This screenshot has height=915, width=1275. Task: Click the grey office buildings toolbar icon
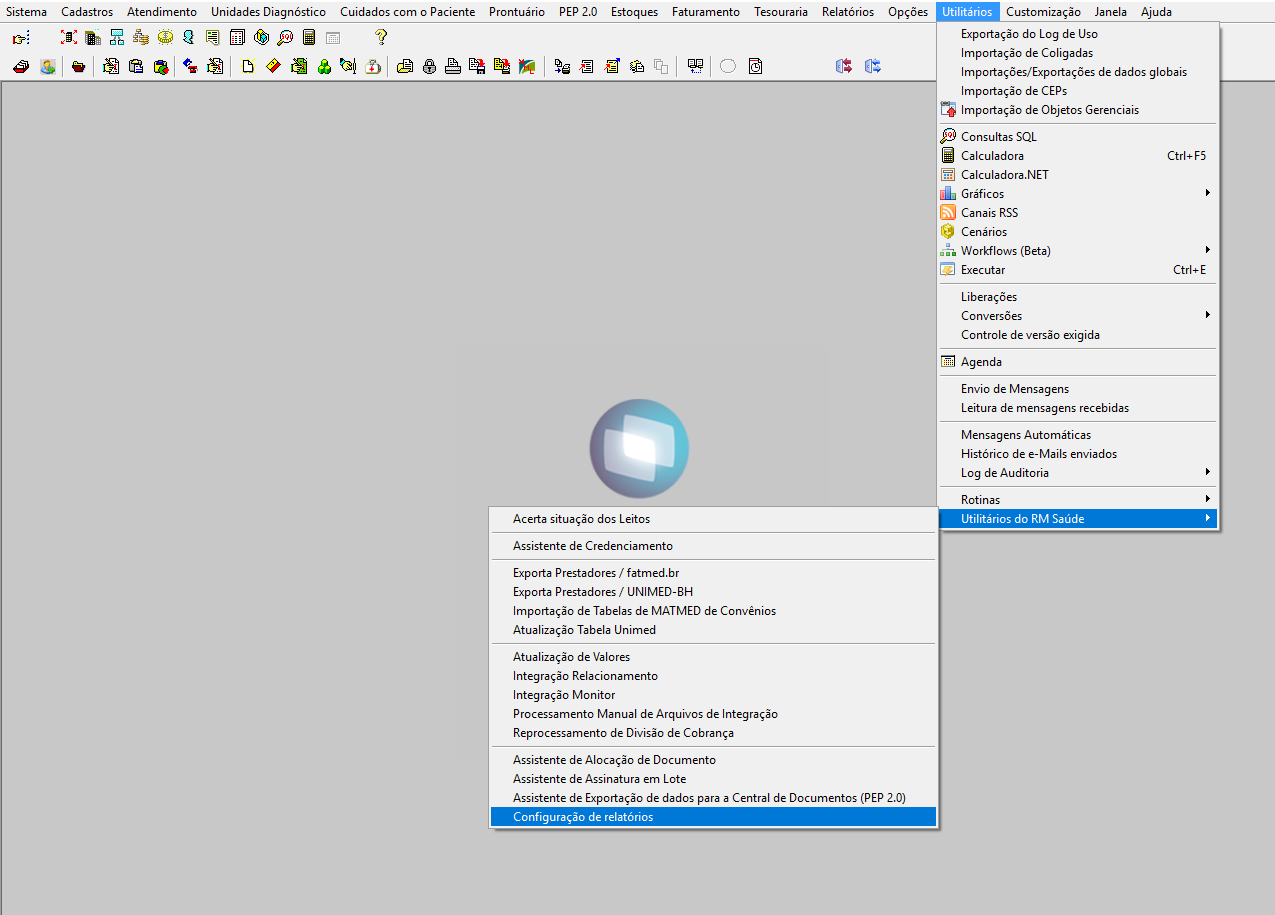(93, 38)
